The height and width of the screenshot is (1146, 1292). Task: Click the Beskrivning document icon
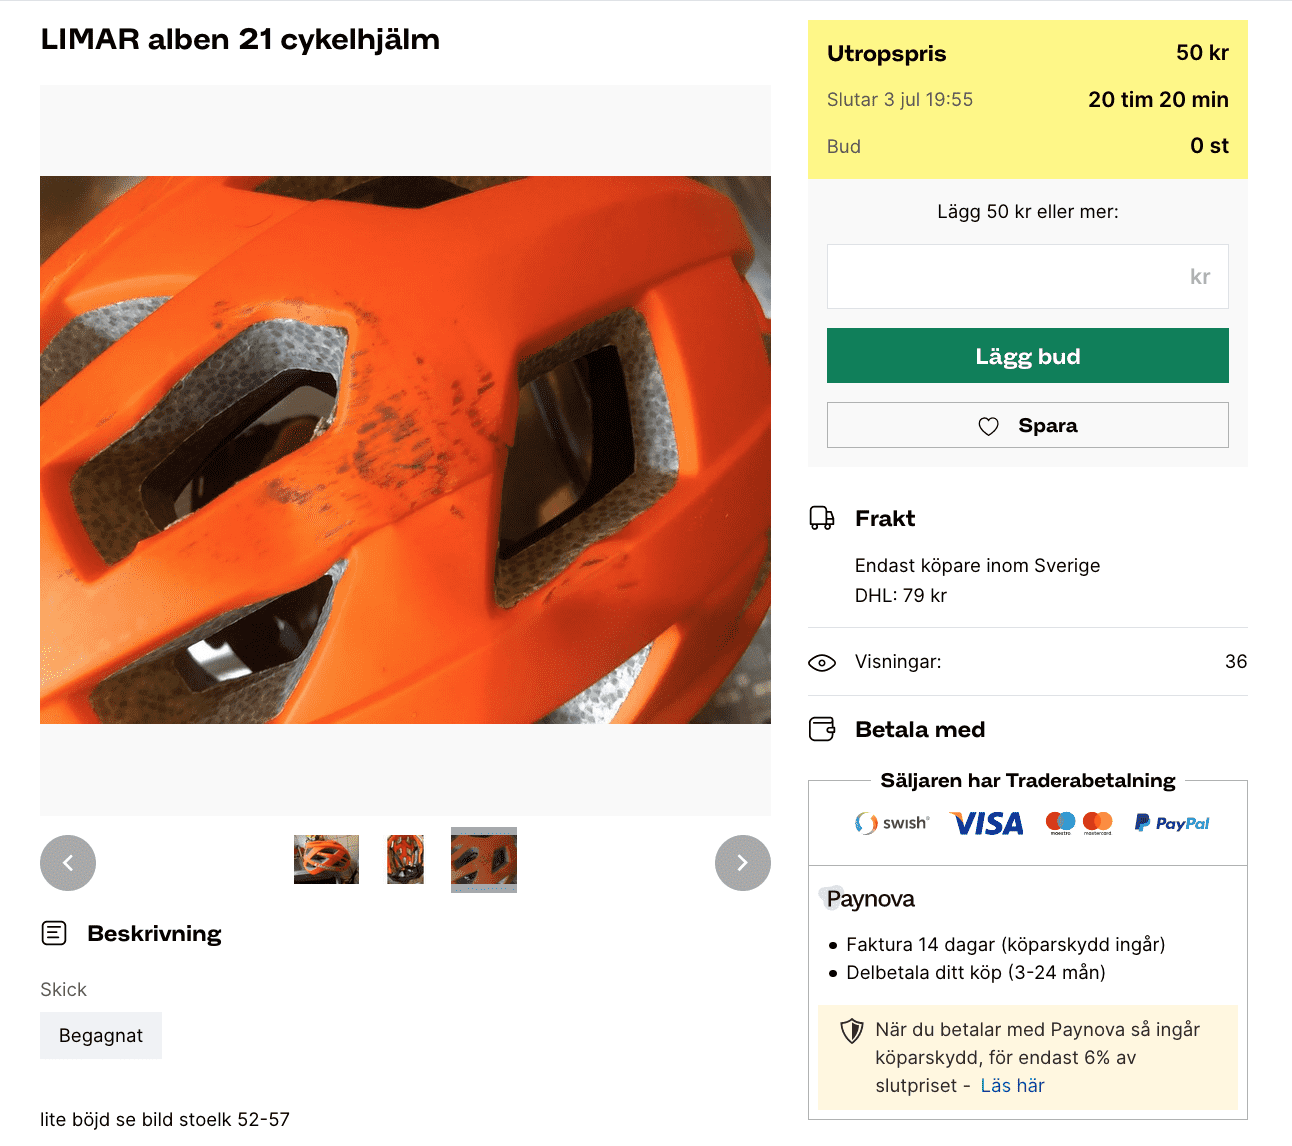point(54,933)
